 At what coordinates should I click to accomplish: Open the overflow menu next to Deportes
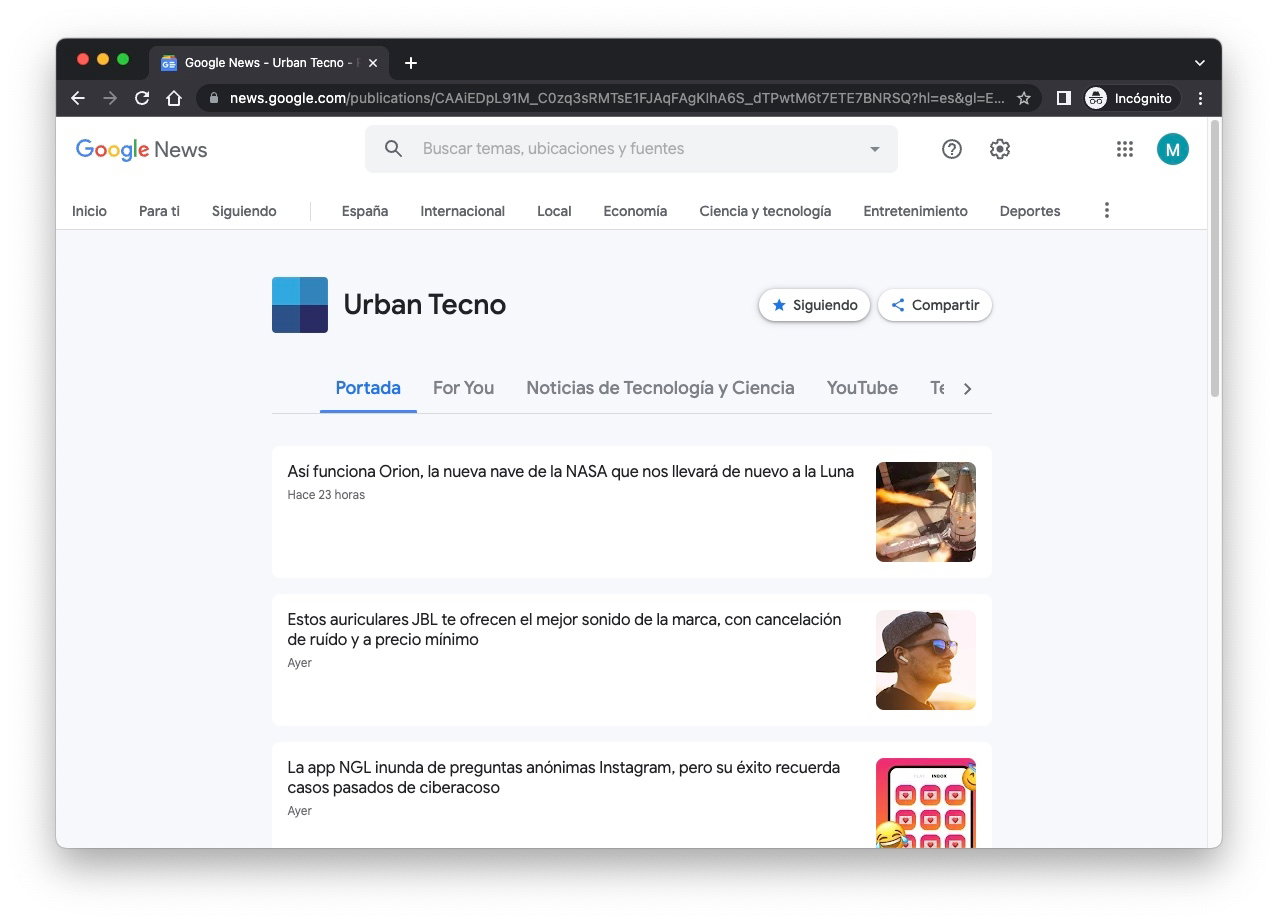tap(1106, 210)
